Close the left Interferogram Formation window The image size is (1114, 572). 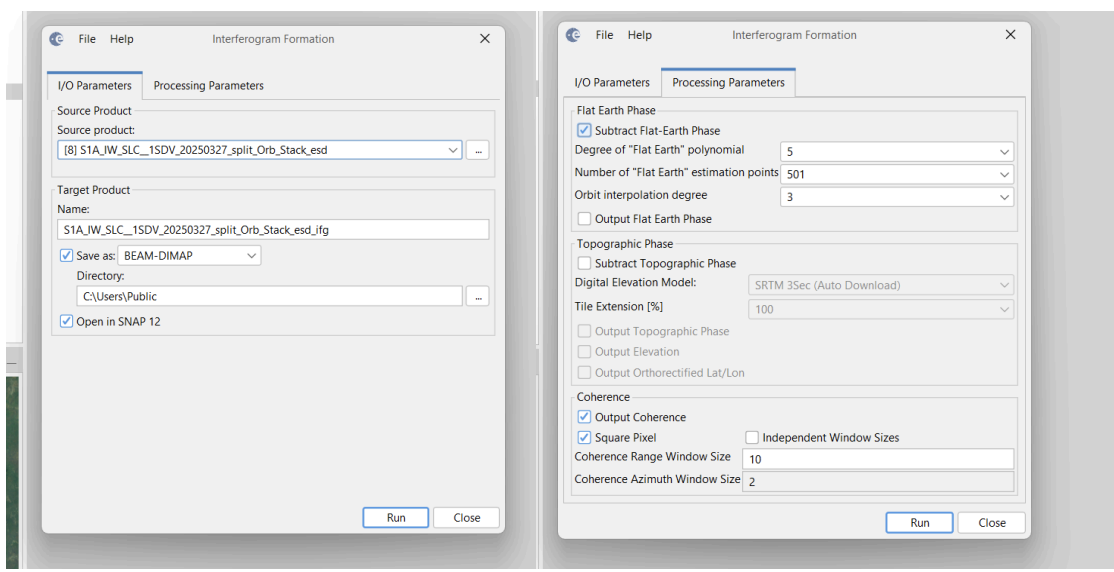coord(485,39)
